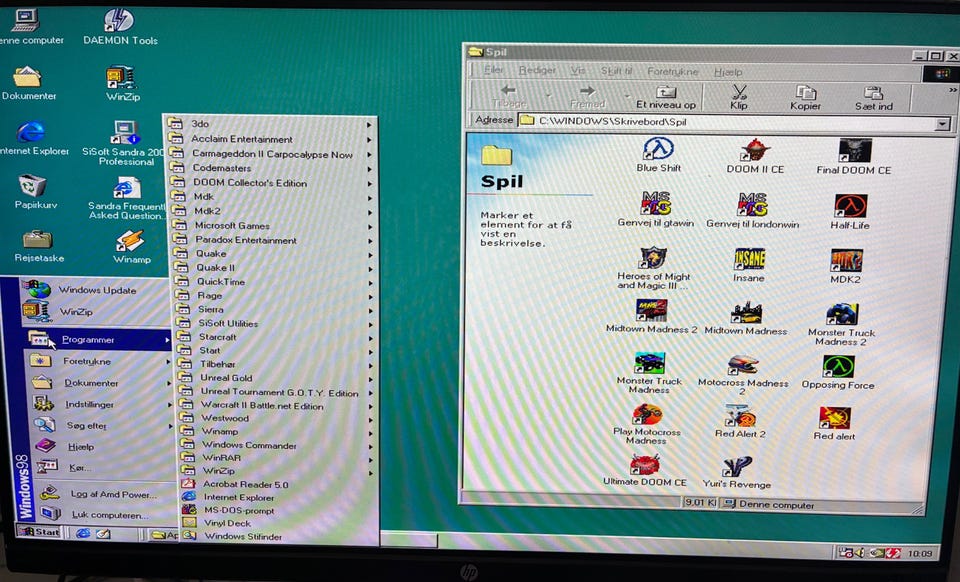Choose Kør... in Start menu

pyautogui.click(x=102, y=468)
